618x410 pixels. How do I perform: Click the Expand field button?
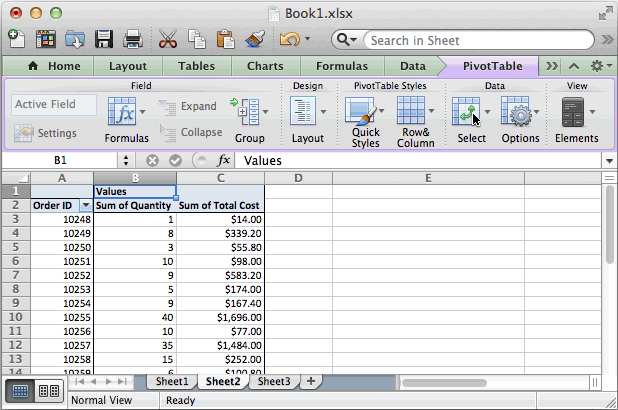tap(187, 106)
